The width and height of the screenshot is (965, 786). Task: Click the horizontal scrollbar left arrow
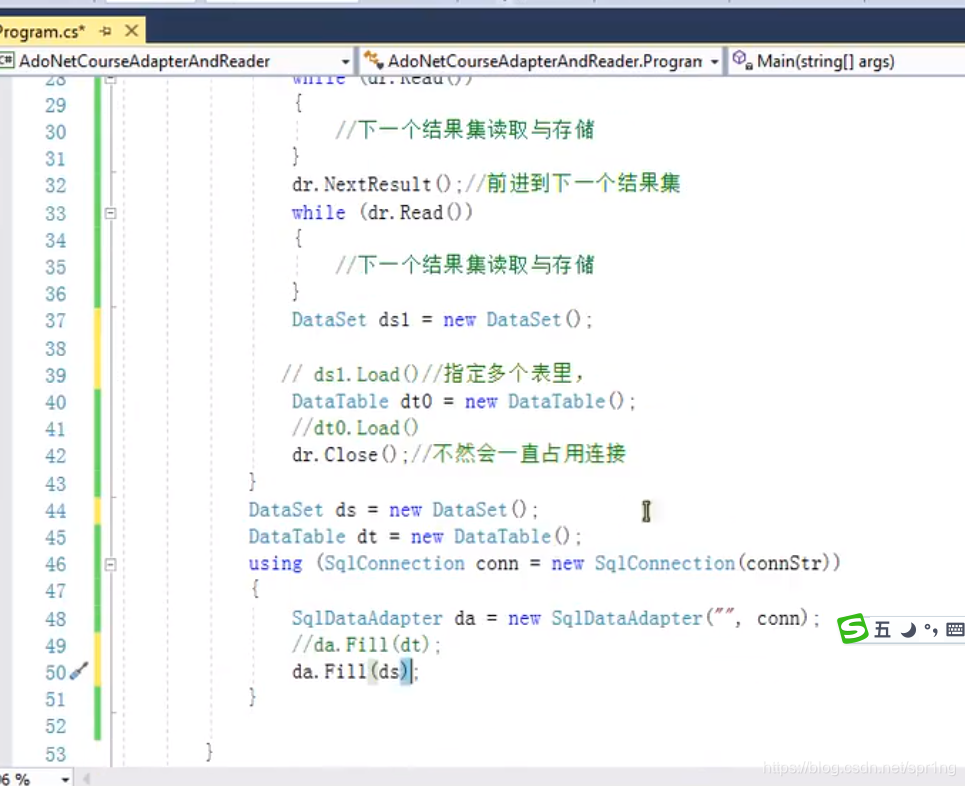87,779
